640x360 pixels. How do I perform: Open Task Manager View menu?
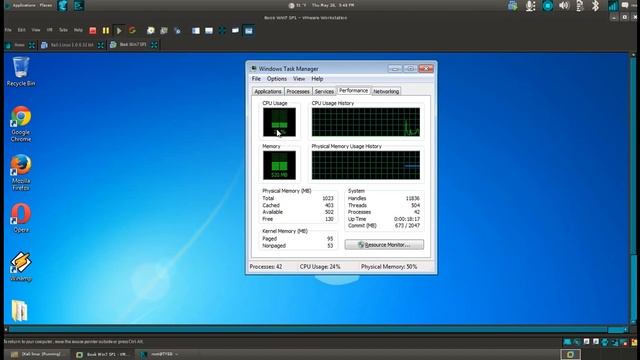pos(299,79)
